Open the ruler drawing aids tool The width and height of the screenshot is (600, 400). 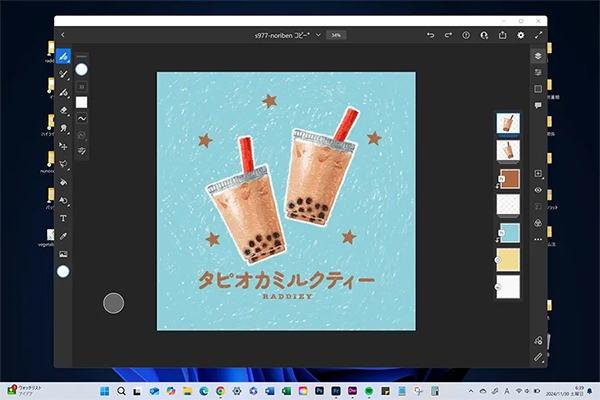click(x=538, y=357)
